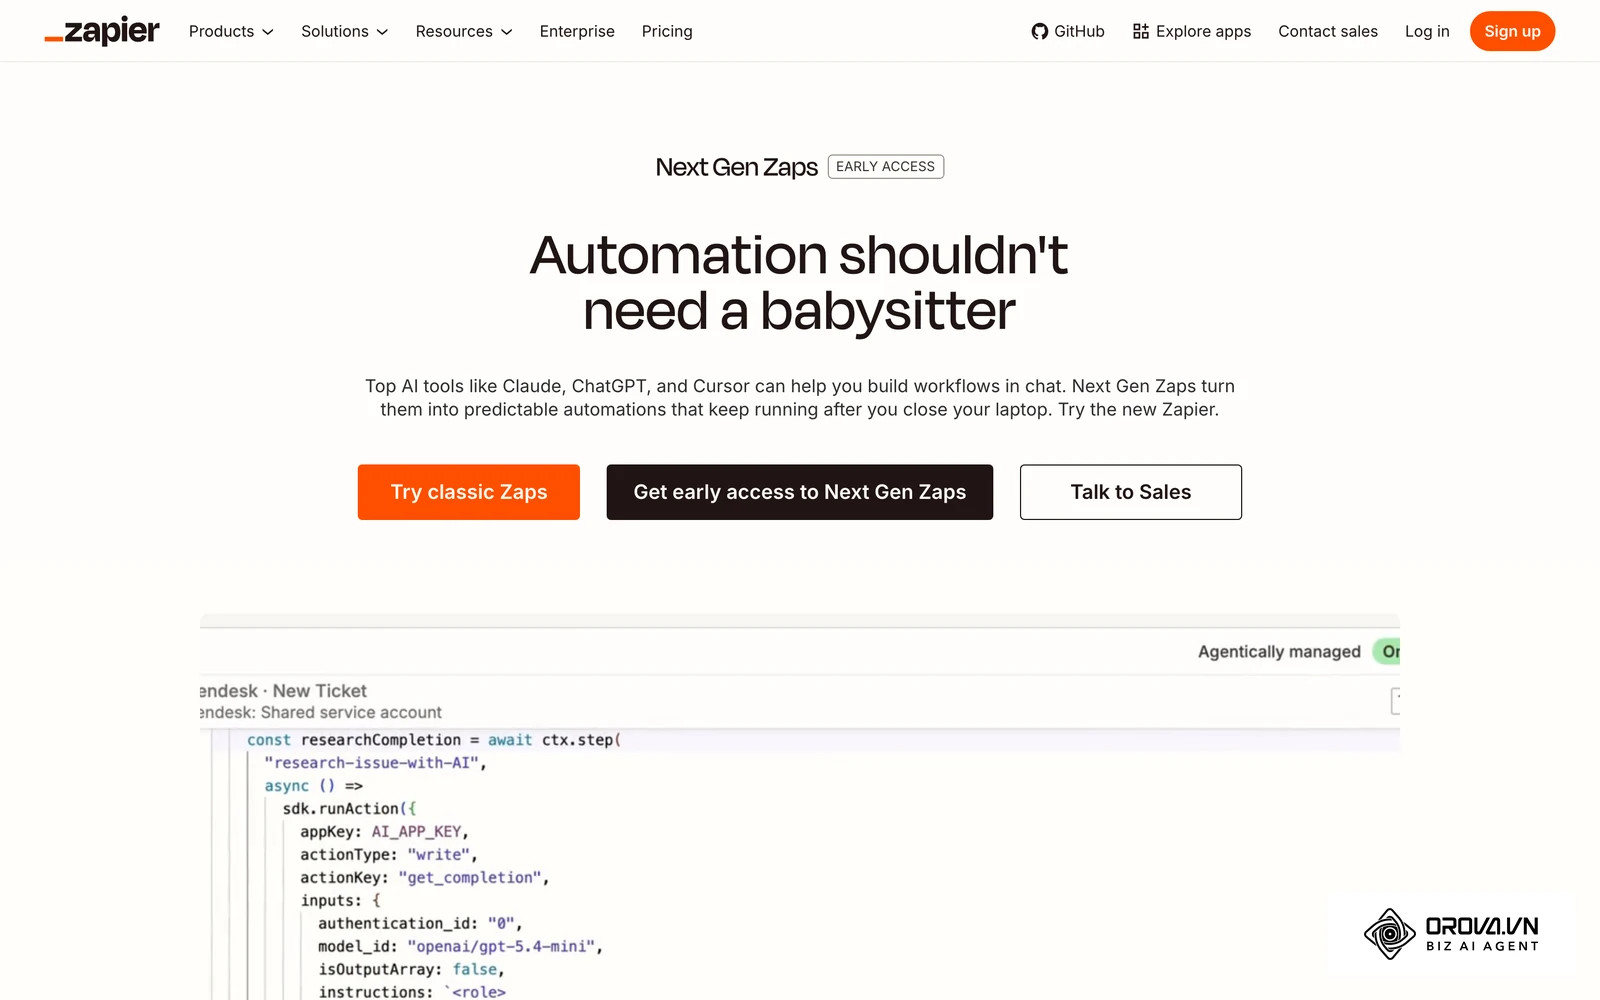Screen dimensions: 1600x1000
Task: Click the isOutputArray: false line
Action: [412, 970]
